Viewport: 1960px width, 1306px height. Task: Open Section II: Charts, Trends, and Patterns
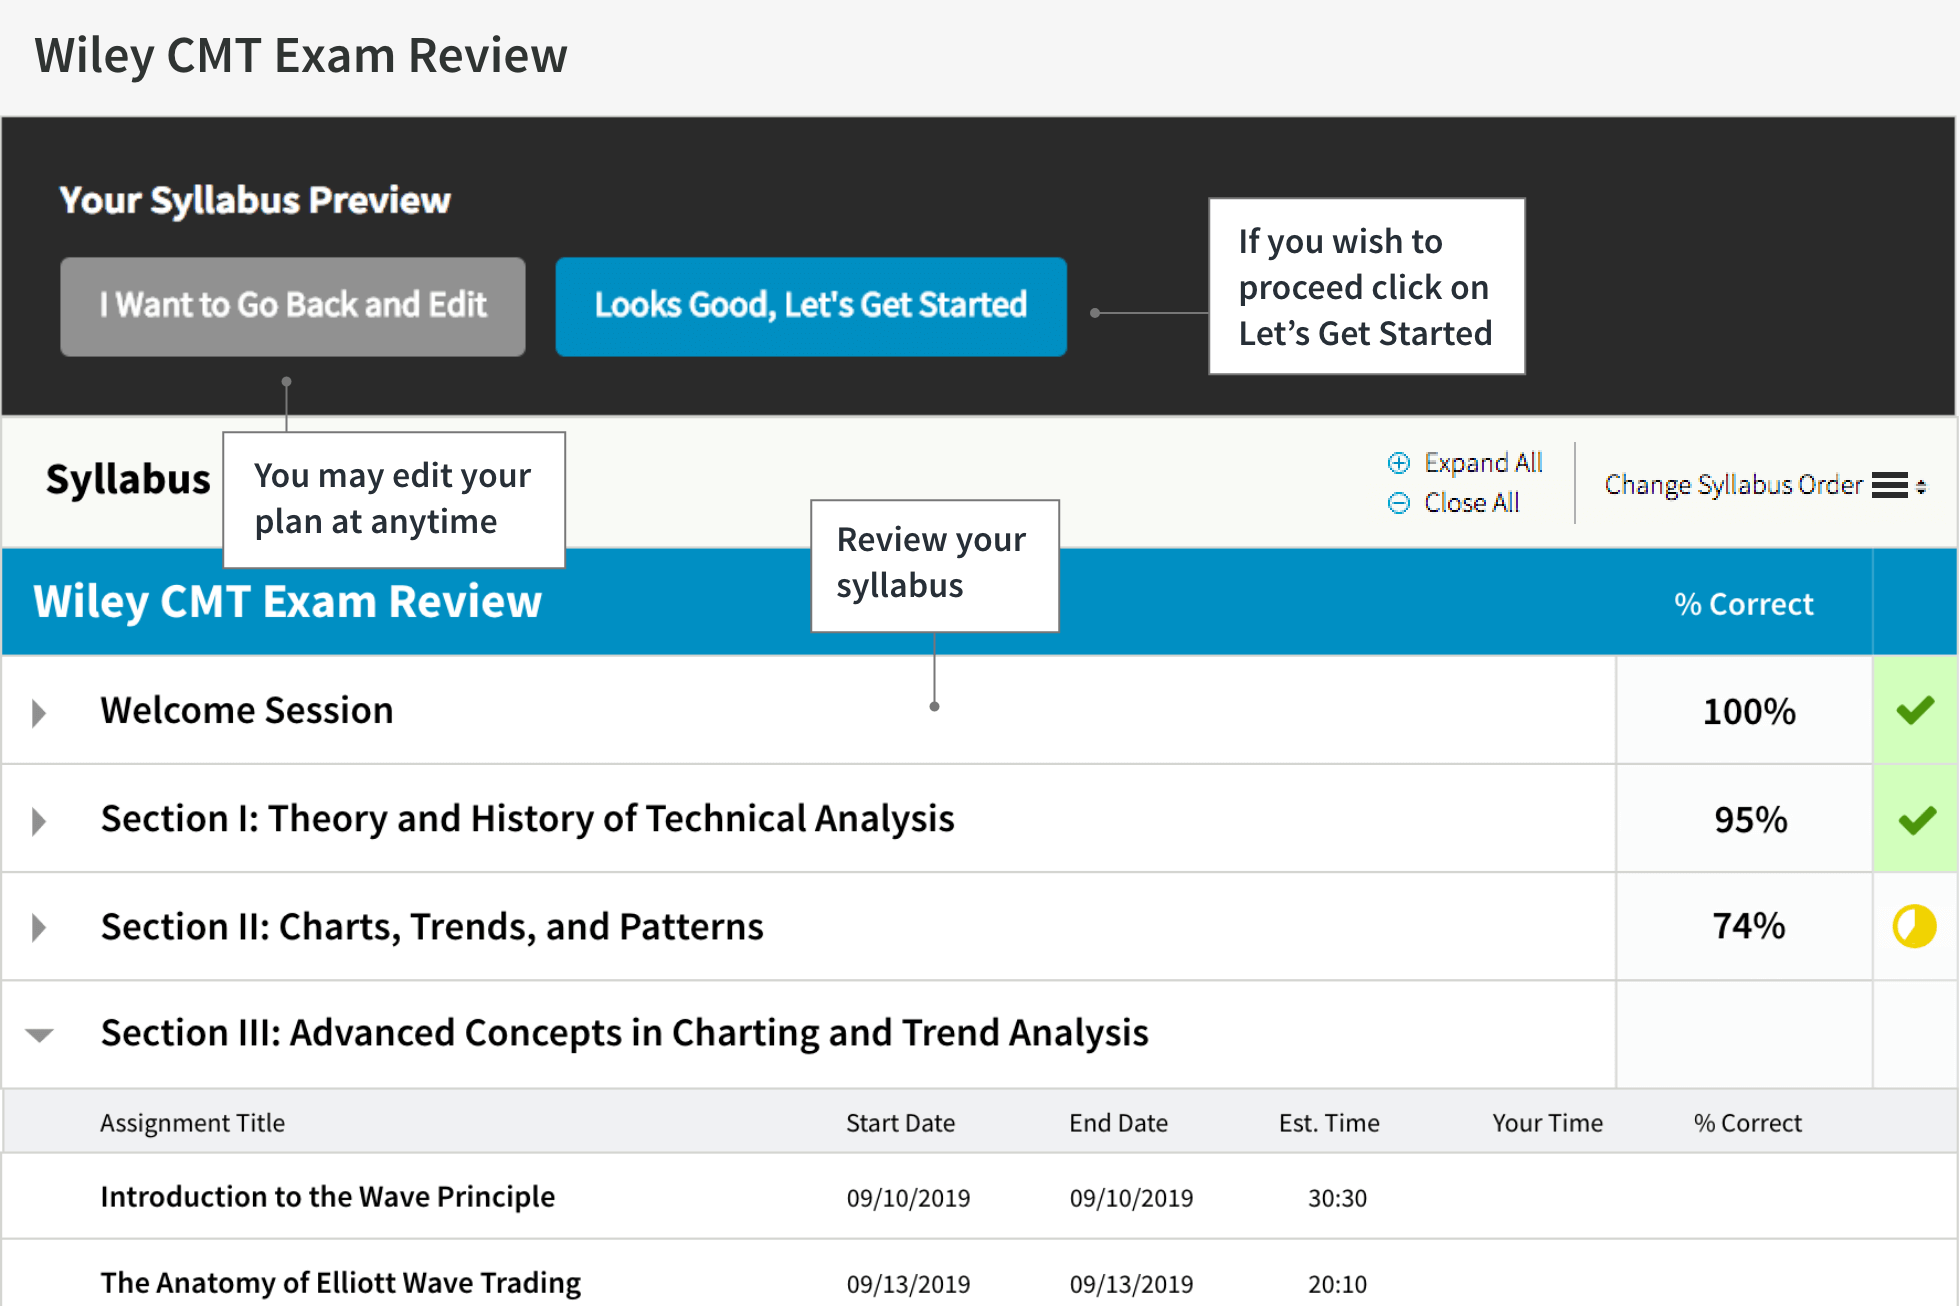click(432, 926)
